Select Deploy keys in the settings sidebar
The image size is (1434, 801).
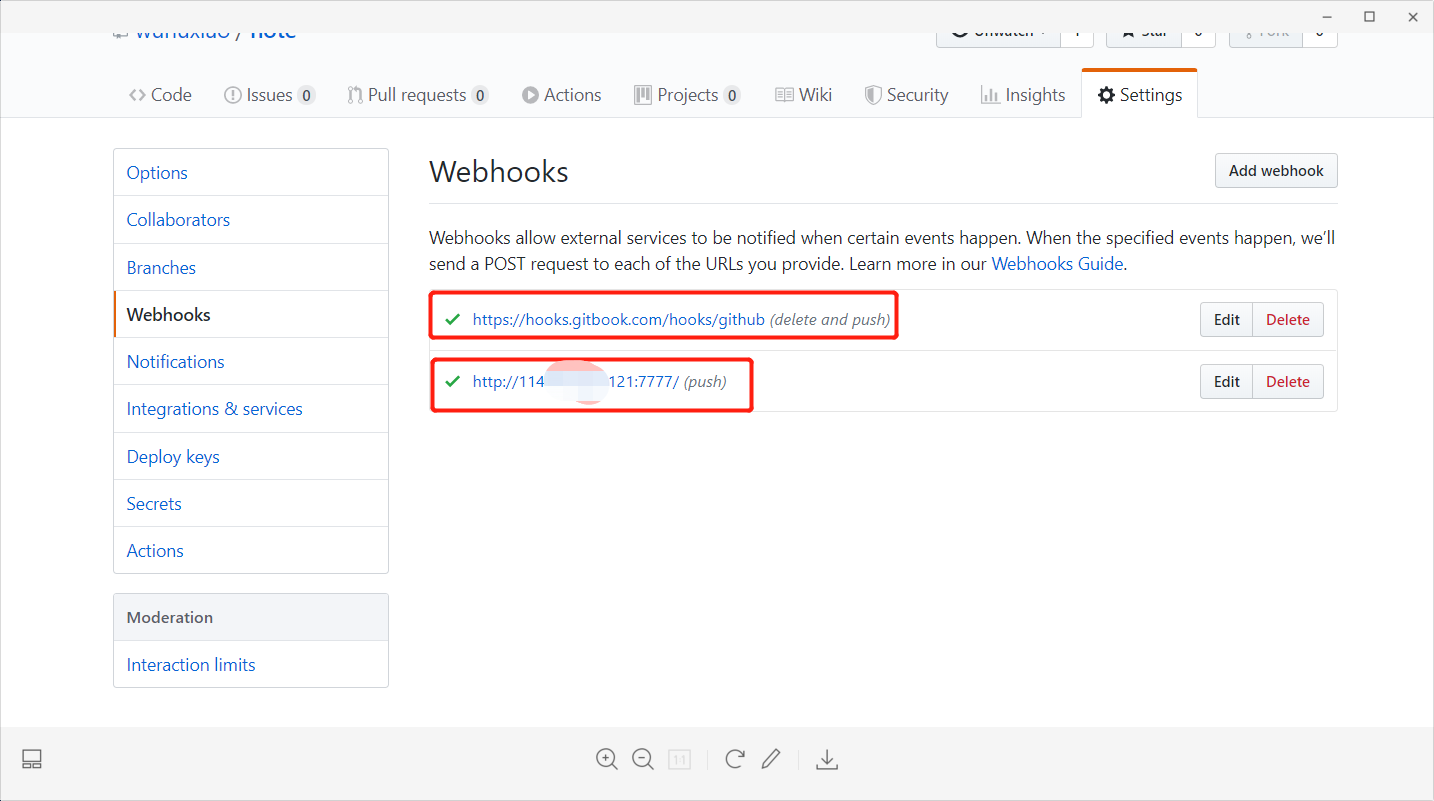tap(173, 456)
